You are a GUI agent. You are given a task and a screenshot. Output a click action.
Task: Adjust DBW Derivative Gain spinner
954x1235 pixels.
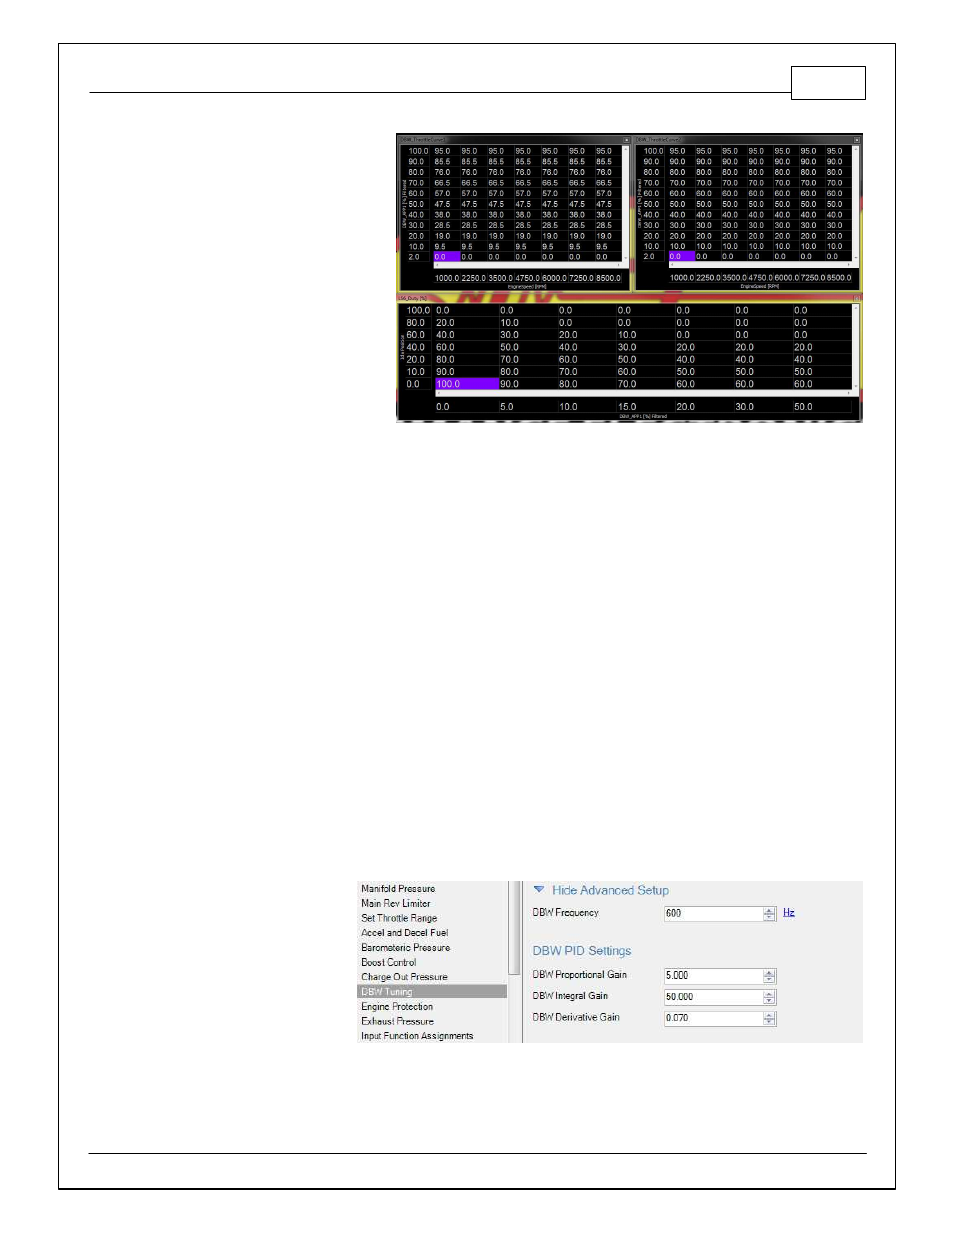tap(769, 1018)
